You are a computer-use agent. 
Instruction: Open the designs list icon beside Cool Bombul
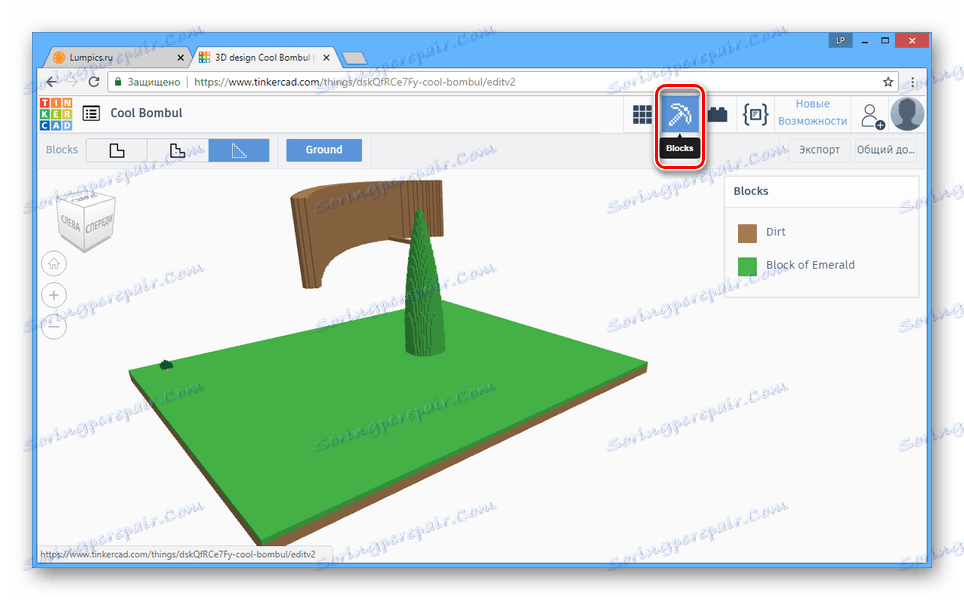91,113
